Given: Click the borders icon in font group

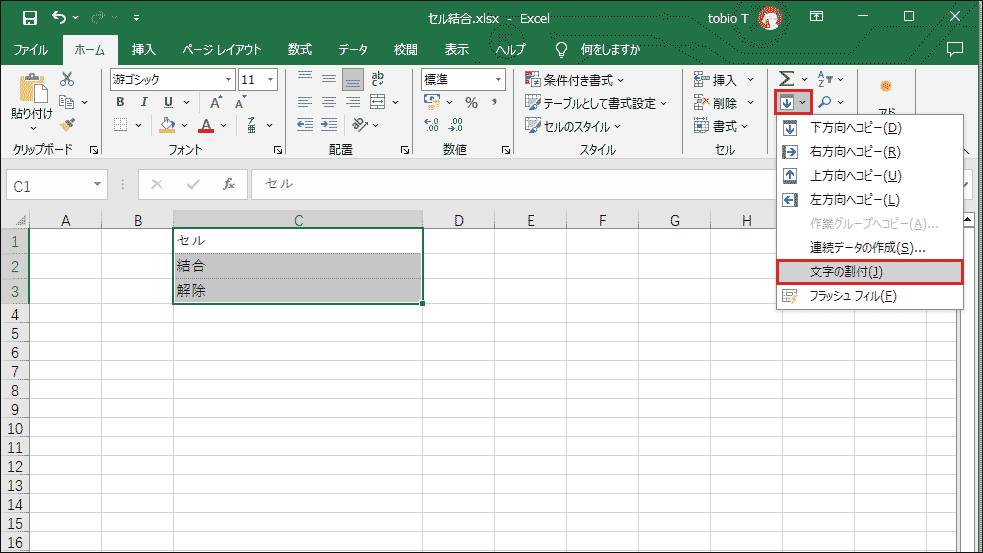Looking at the screenshot, I should [121, 125].
